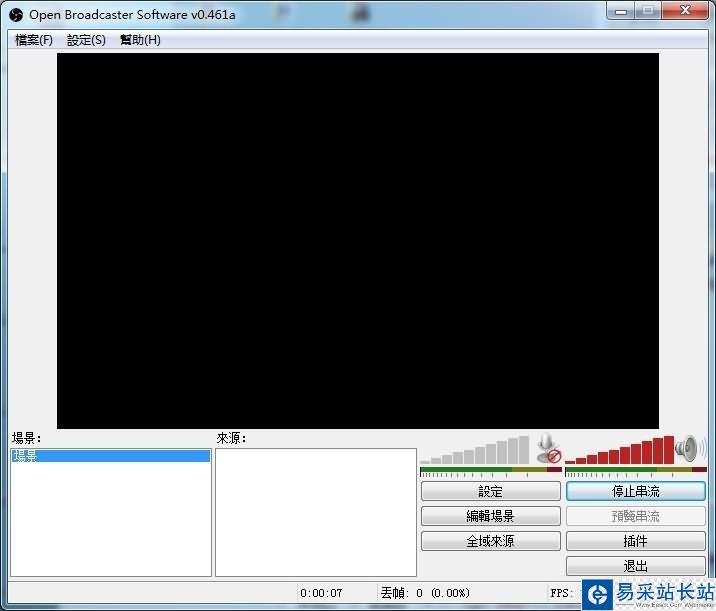The image size is (716, 611).
Task: Click the 丟幀 dropped frames status
Action: tap(425, 593)
